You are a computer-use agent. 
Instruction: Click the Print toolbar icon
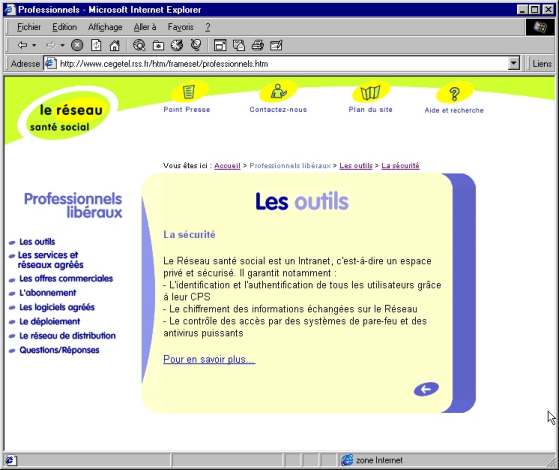coord(257,45)
